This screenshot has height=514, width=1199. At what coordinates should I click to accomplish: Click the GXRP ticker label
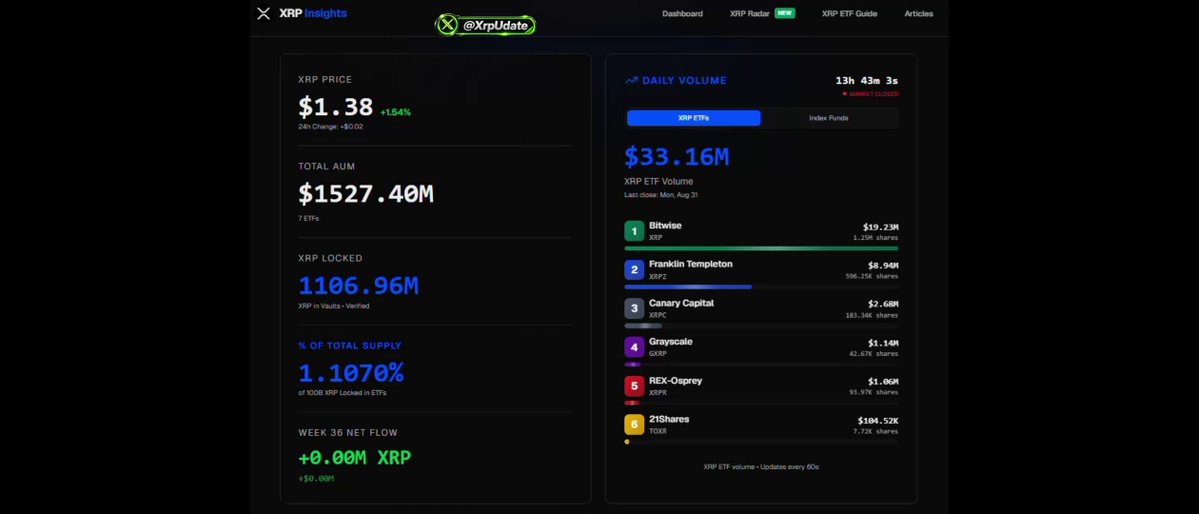coord(658,353)
